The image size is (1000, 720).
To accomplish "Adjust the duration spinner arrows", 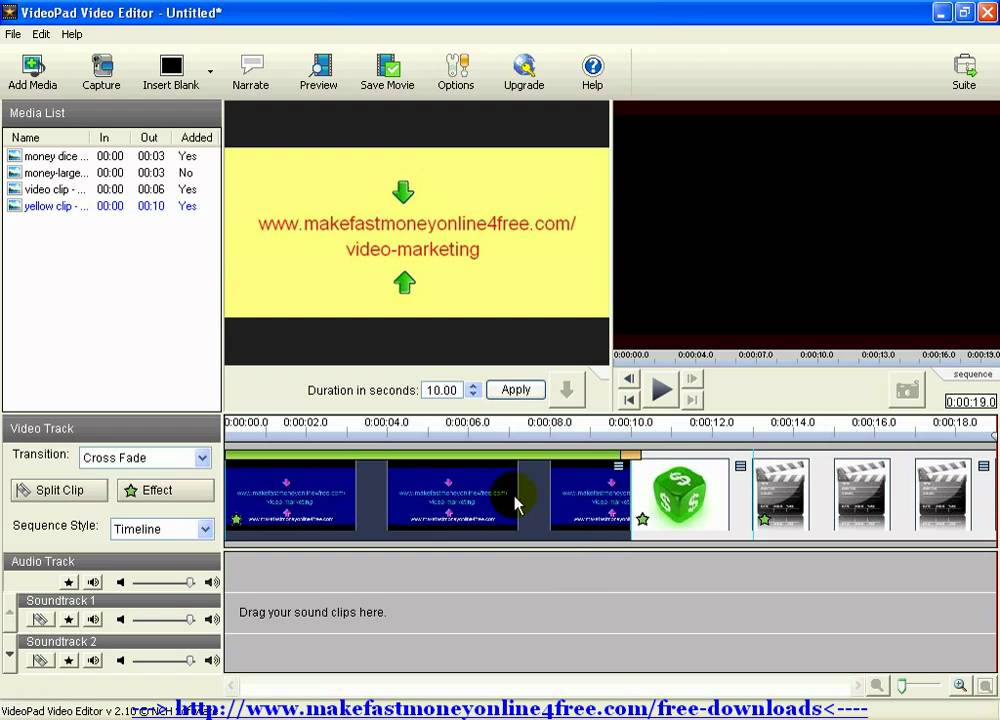I will tap(473, 390).
